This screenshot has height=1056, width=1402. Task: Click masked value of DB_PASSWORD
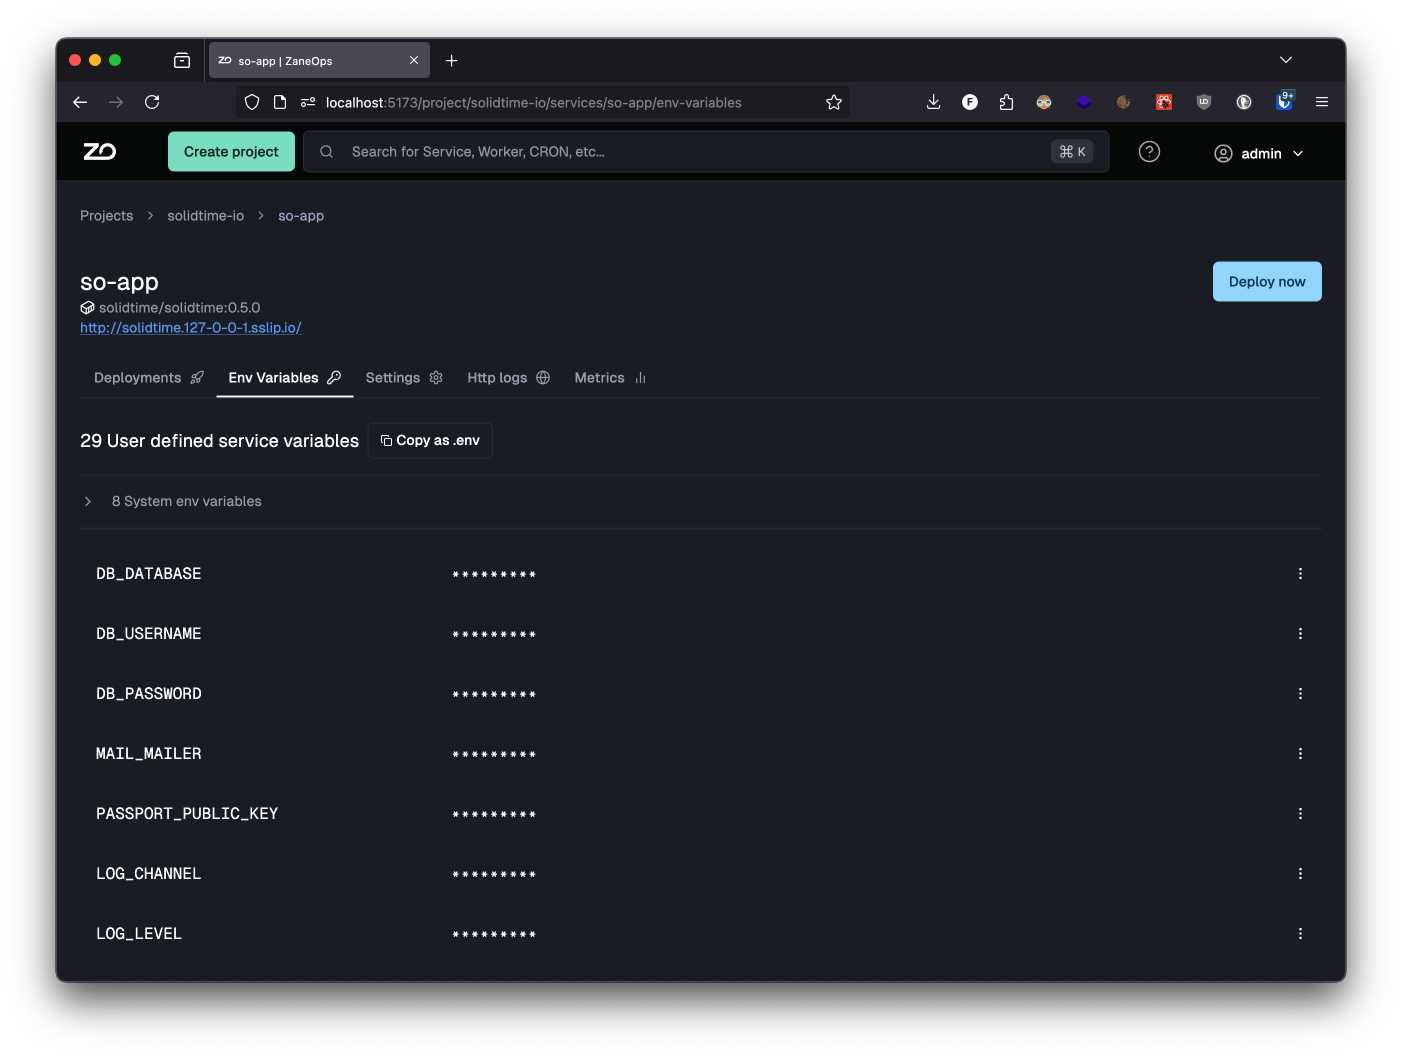tap(494, 695)
